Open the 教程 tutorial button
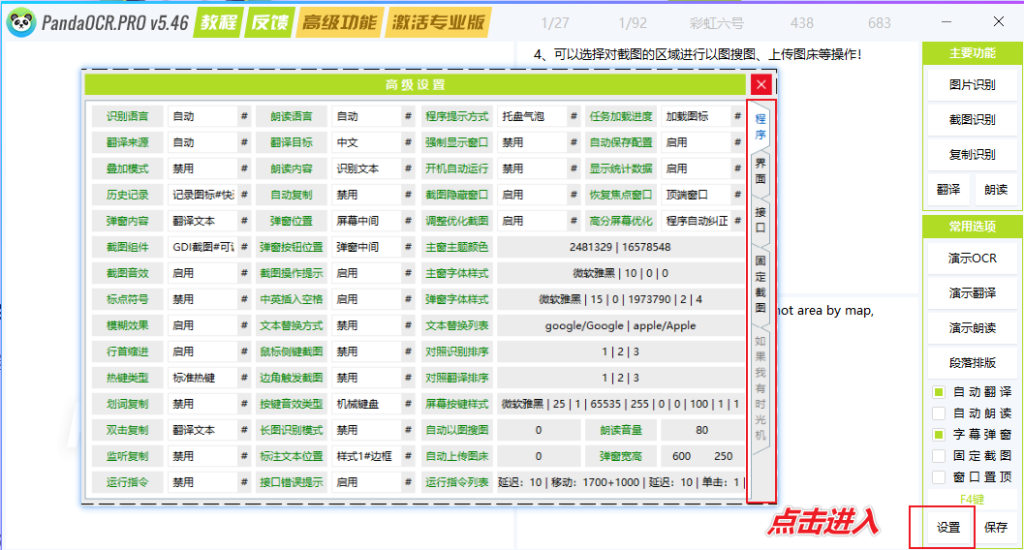 [x=218, y=23]
